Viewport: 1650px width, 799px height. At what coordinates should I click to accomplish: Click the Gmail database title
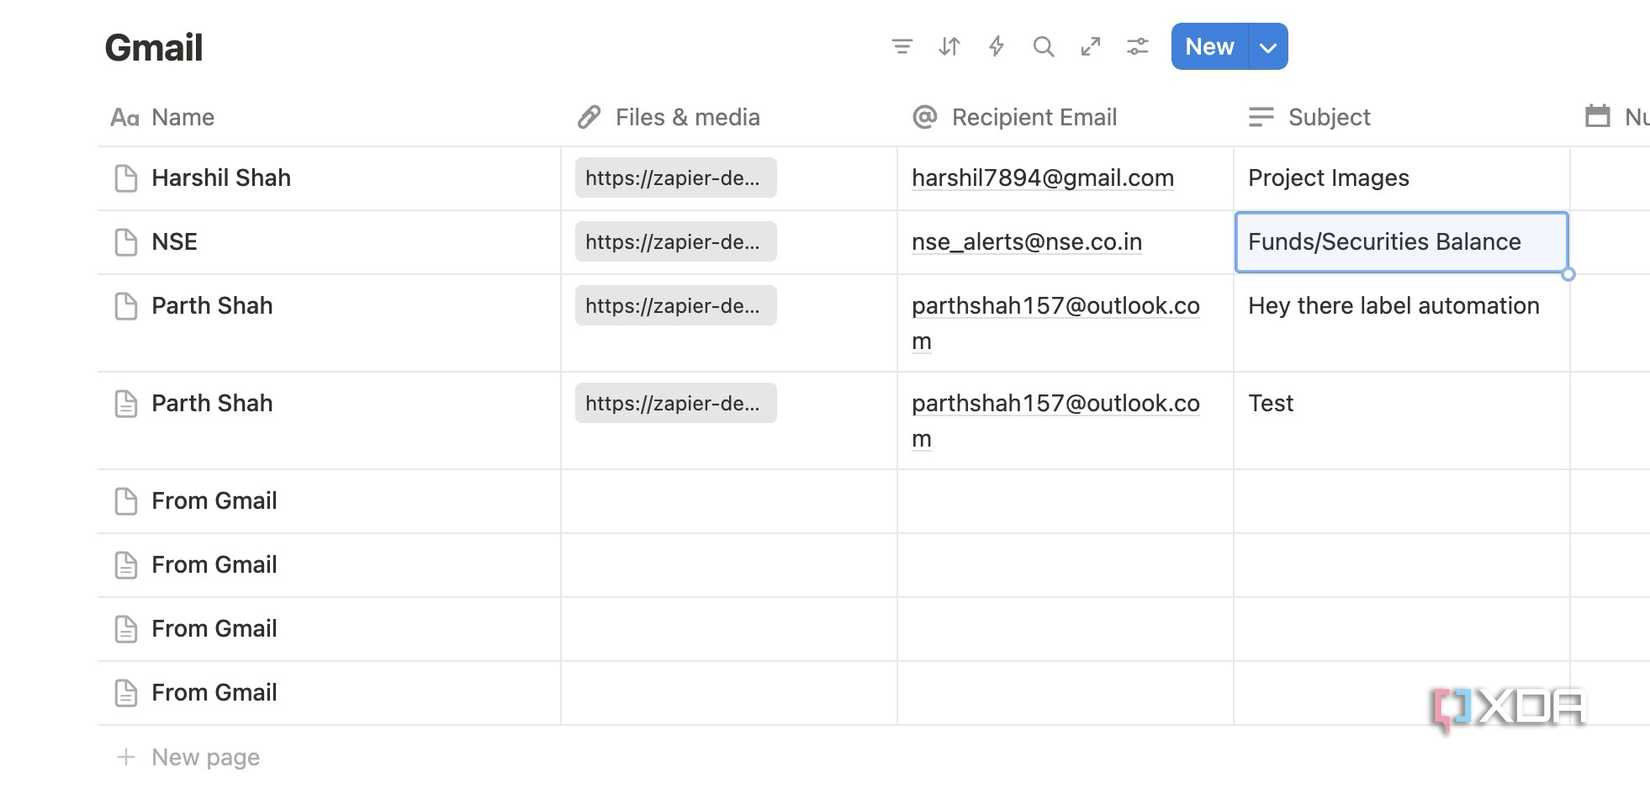(x=153, y=46)
